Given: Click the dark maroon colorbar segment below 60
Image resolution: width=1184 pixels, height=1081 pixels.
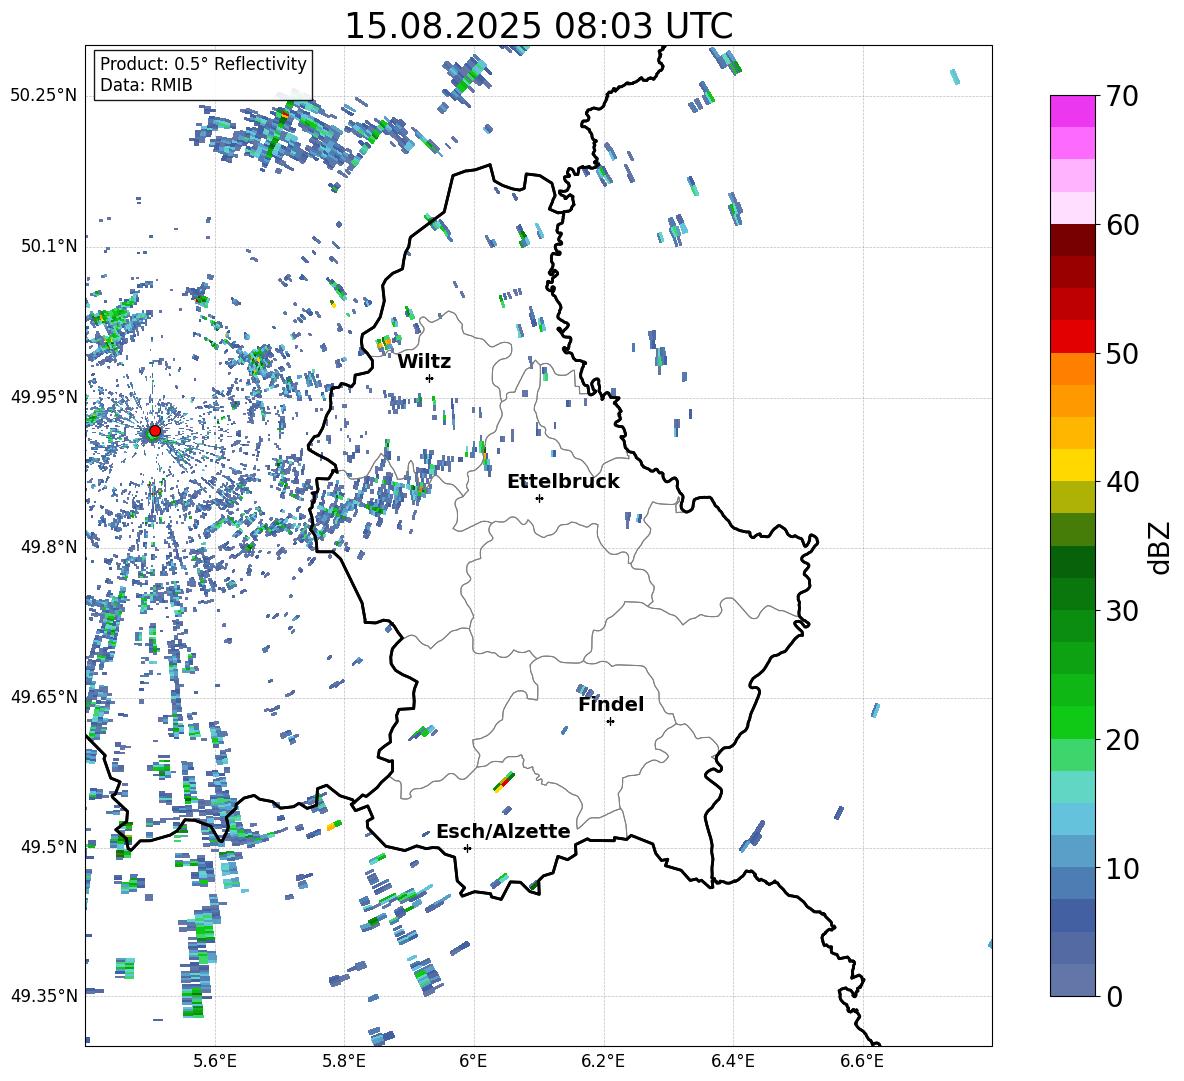Looking at the screenshot, I should (1072, 240).
